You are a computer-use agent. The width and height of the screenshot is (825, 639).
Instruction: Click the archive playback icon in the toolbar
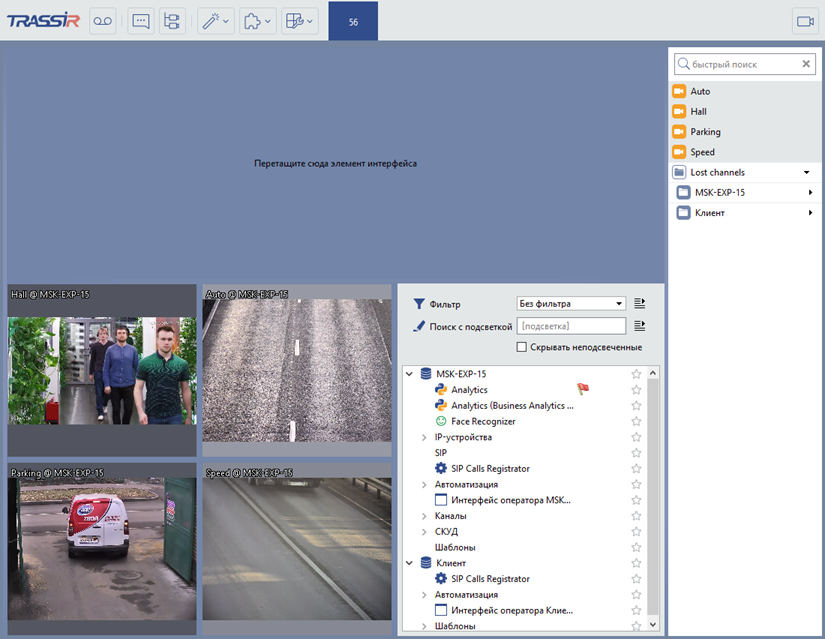[x=103, y=20]
